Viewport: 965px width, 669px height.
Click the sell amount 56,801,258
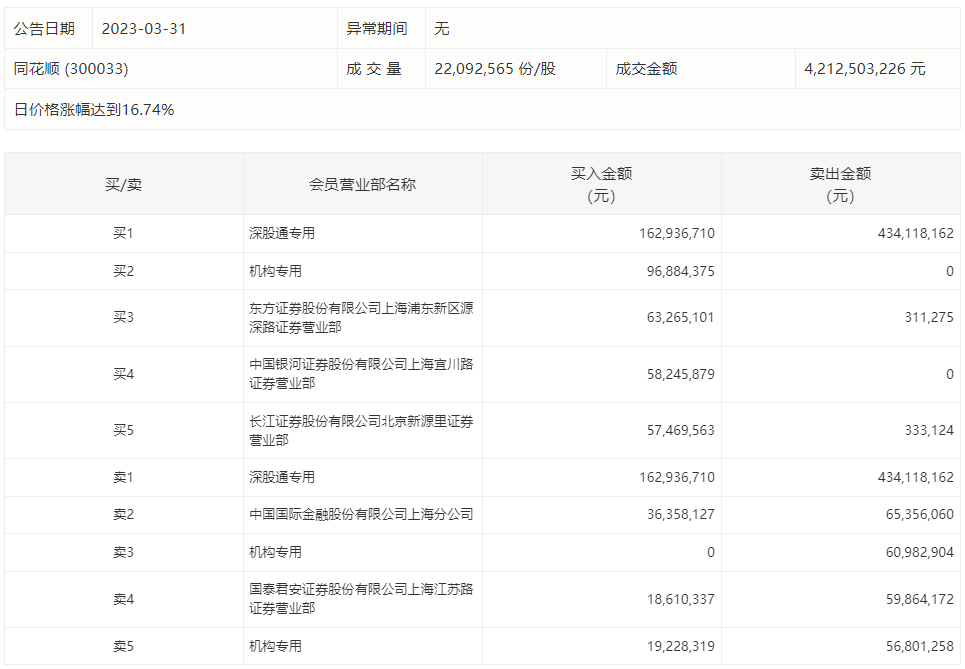coord(919,646)
